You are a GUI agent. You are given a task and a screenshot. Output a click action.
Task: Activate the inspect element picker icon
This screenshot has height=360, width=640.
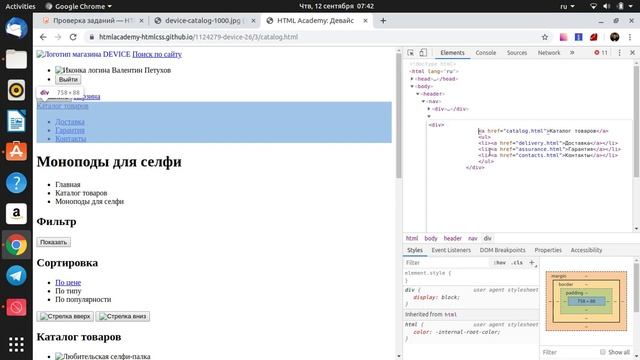[x=411, y=53]
